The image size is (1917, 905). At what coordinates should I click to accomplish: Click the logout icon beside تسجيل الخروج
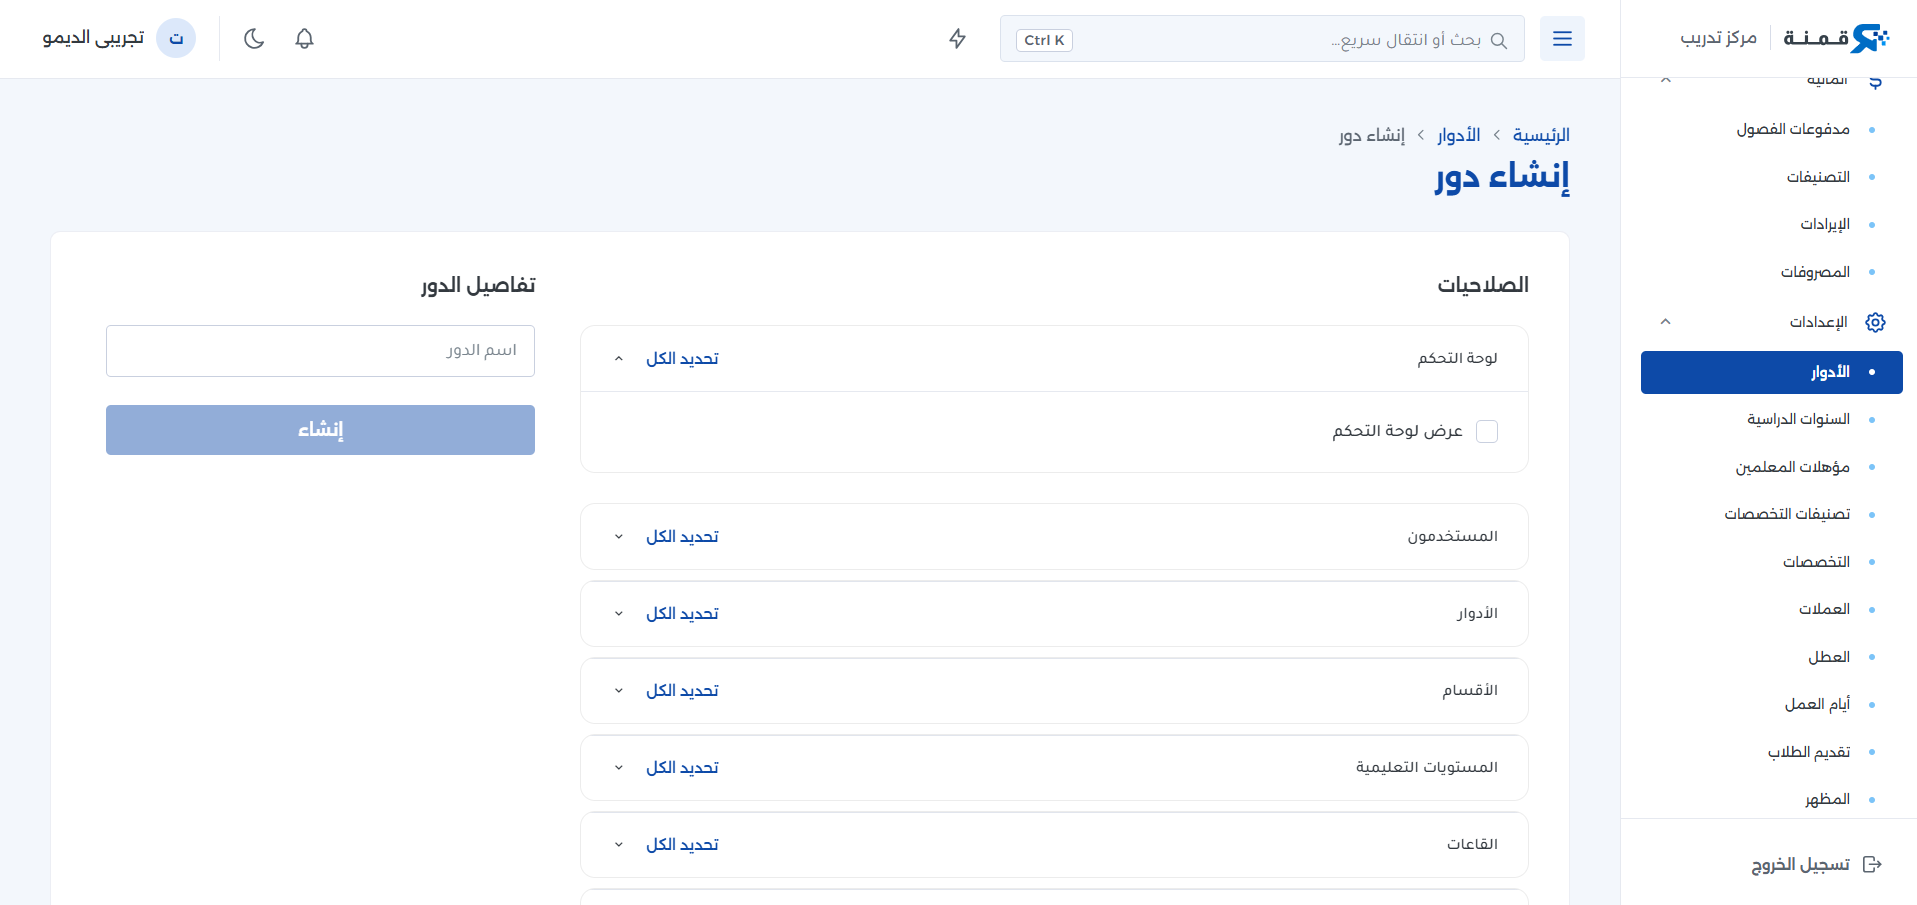(x=1872, y=865)
